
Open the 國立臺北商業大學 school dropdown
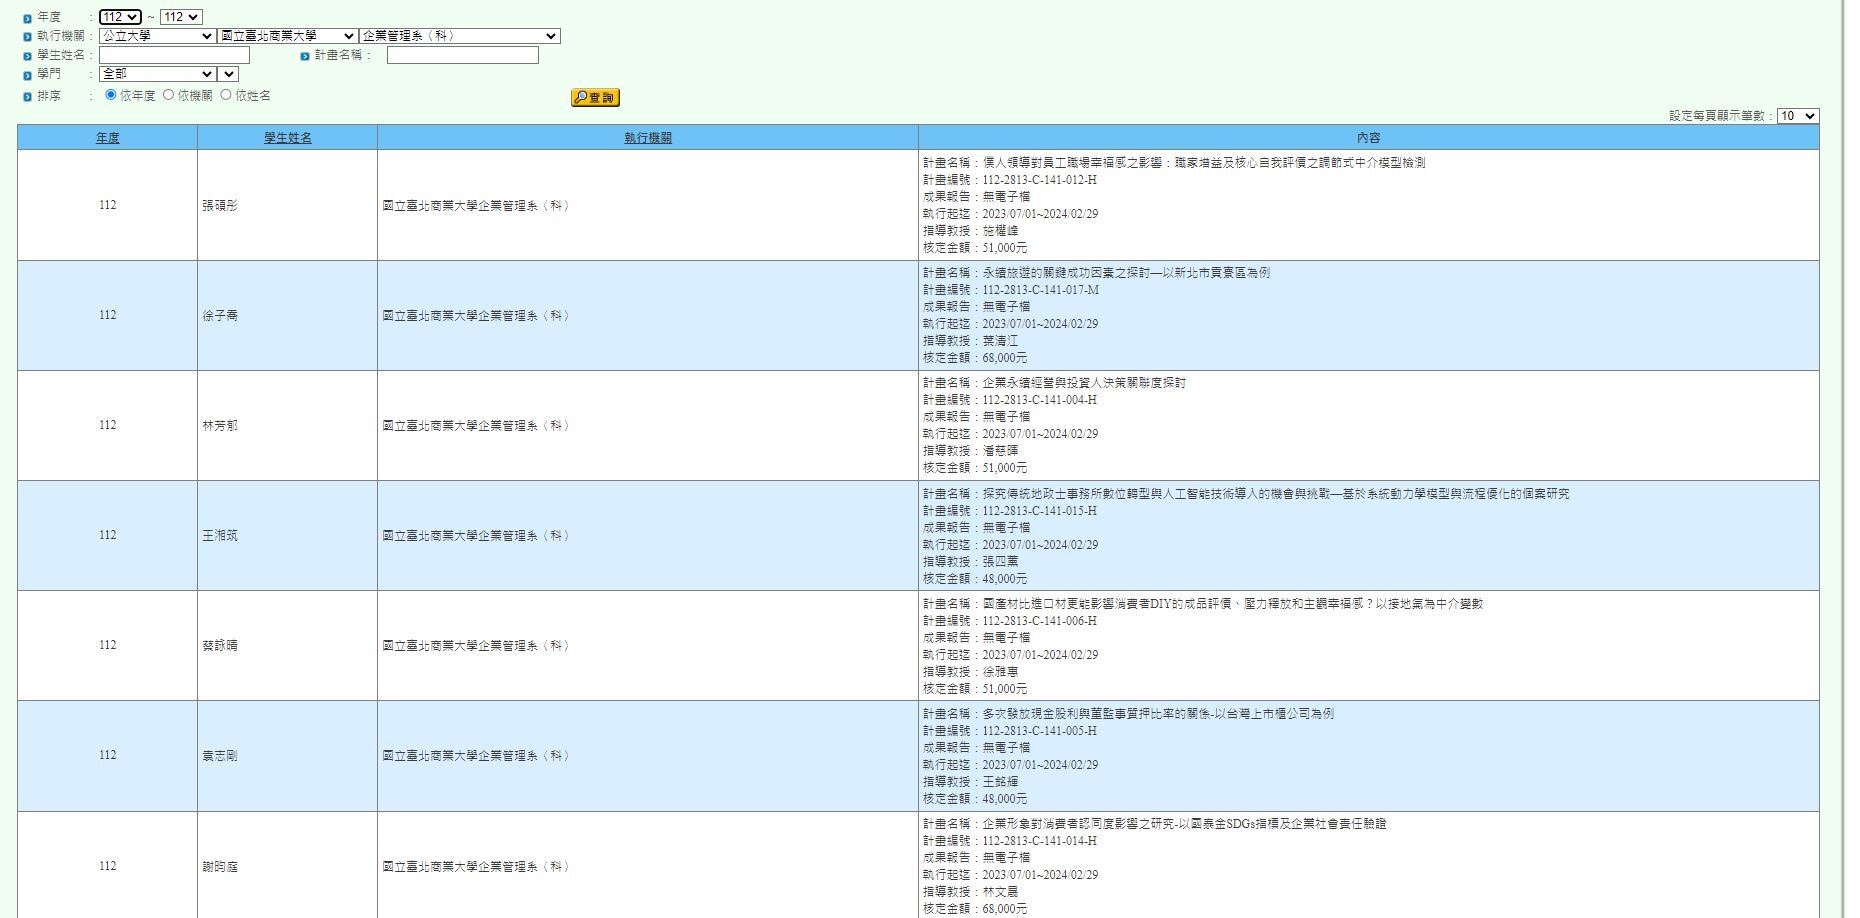point(288,36)
